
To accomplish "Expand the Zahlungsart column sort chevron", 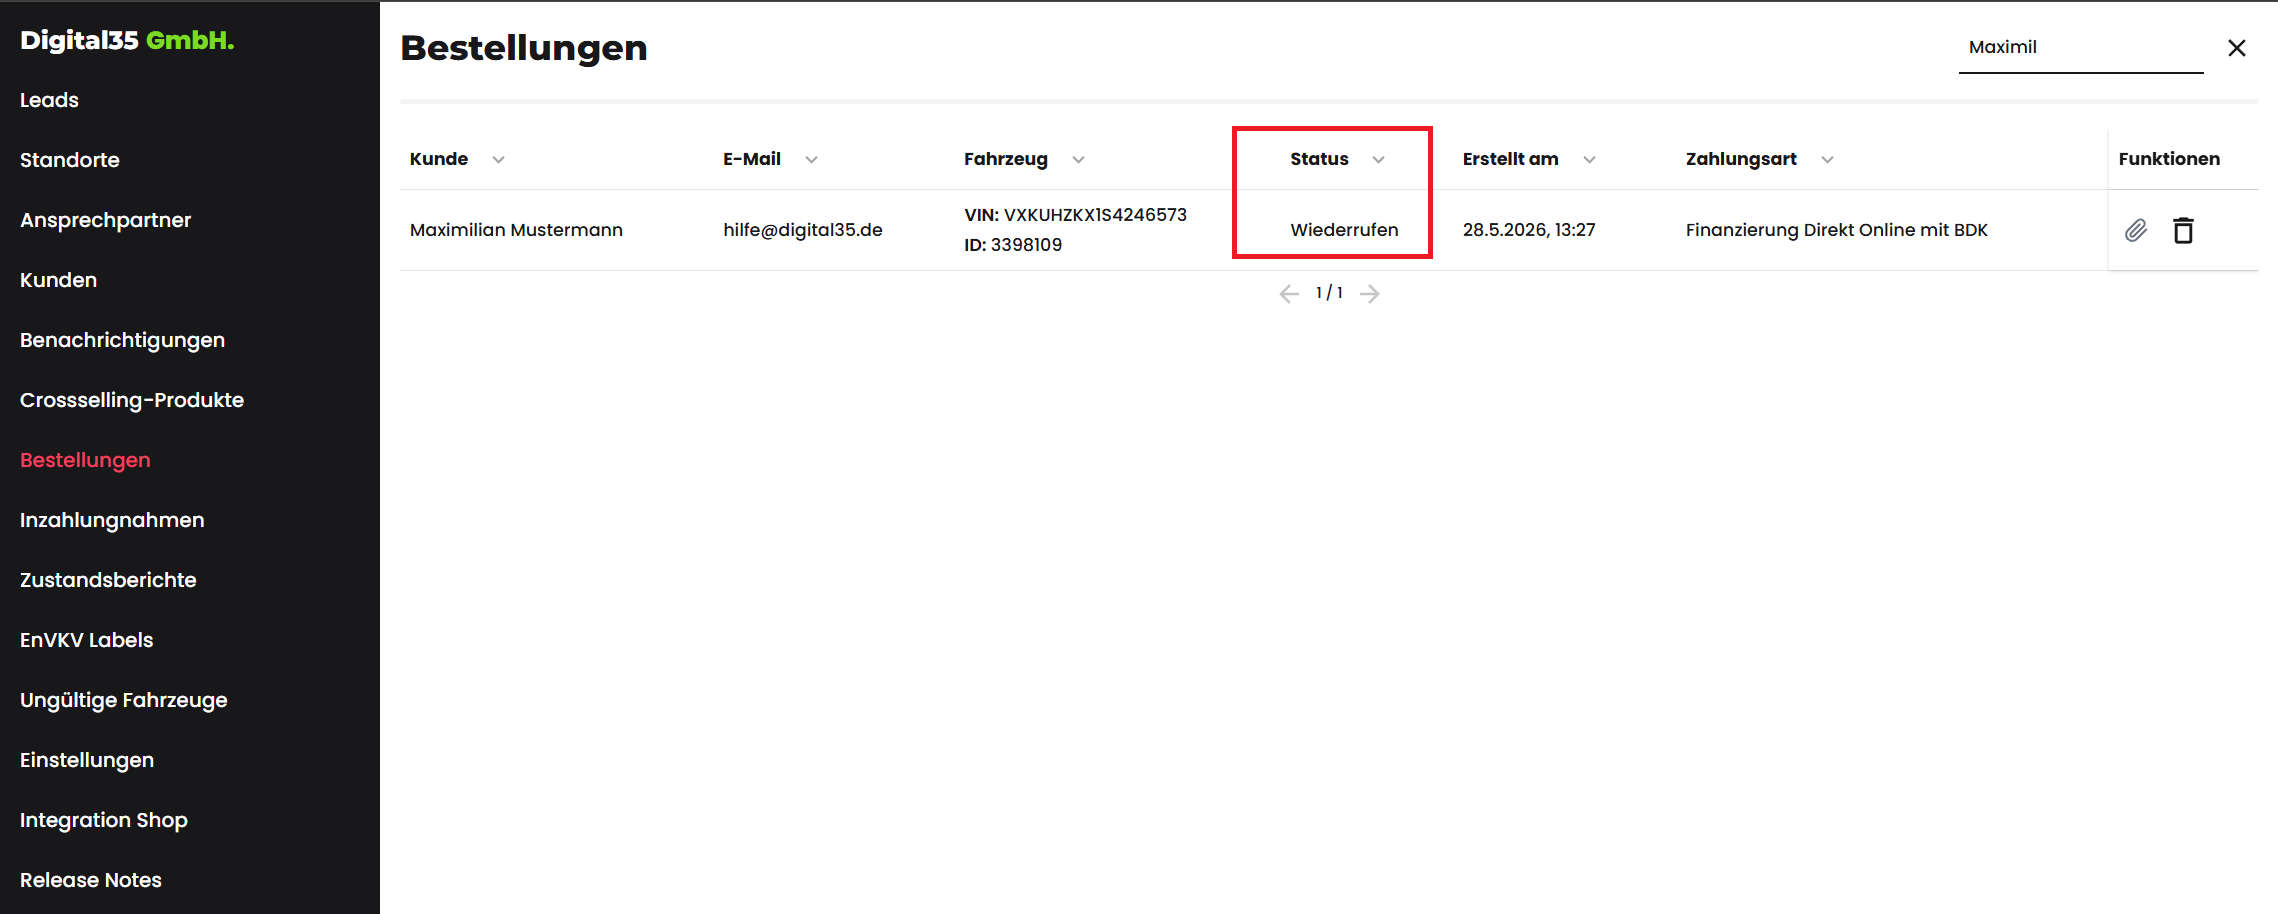I will point(1827,160).
